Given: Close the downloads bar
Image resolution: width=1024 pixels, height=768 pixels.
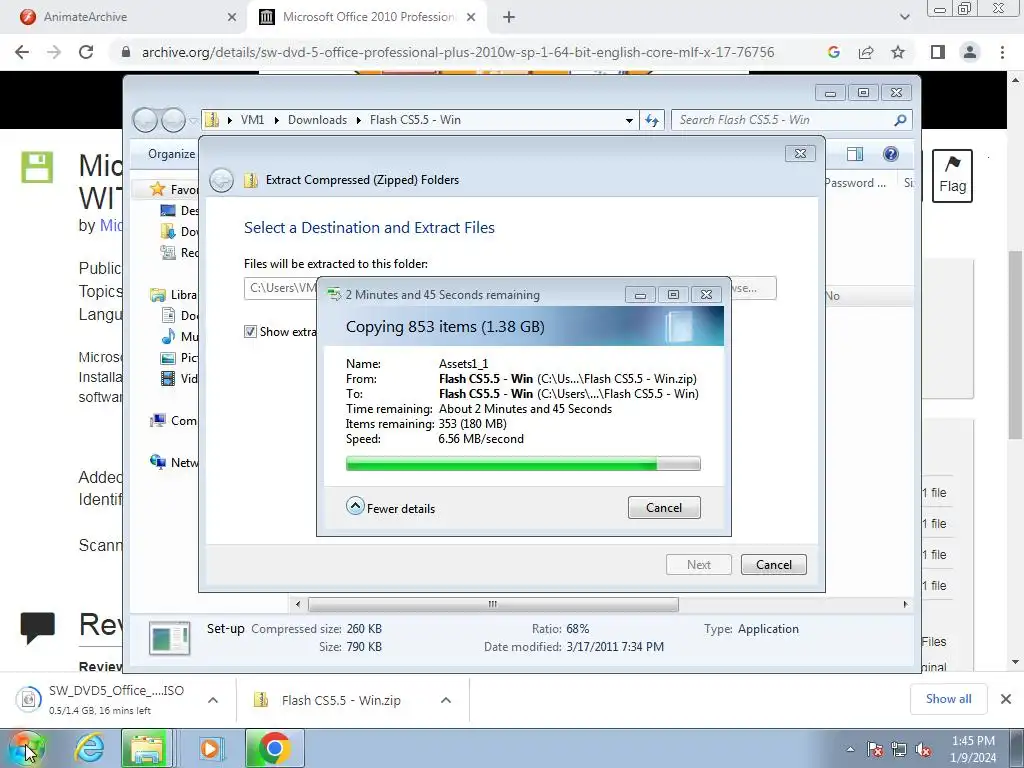Looking at the screenshot, I should click(x=1006, y=699).
